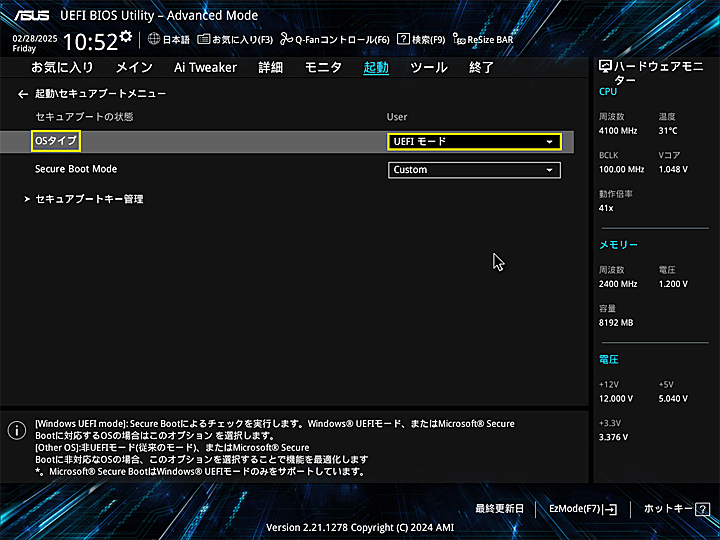Click the OSタイプ label
The height and width of the screenshot is (540, 720).
point(56,141)
